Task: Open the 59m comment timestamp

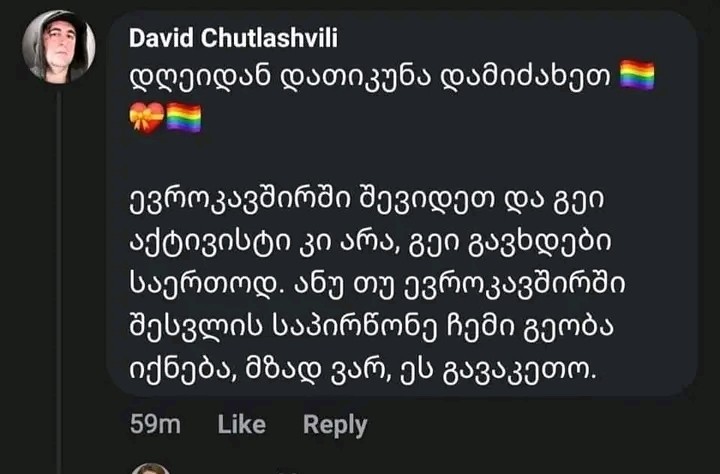Action: coord(155,424)
